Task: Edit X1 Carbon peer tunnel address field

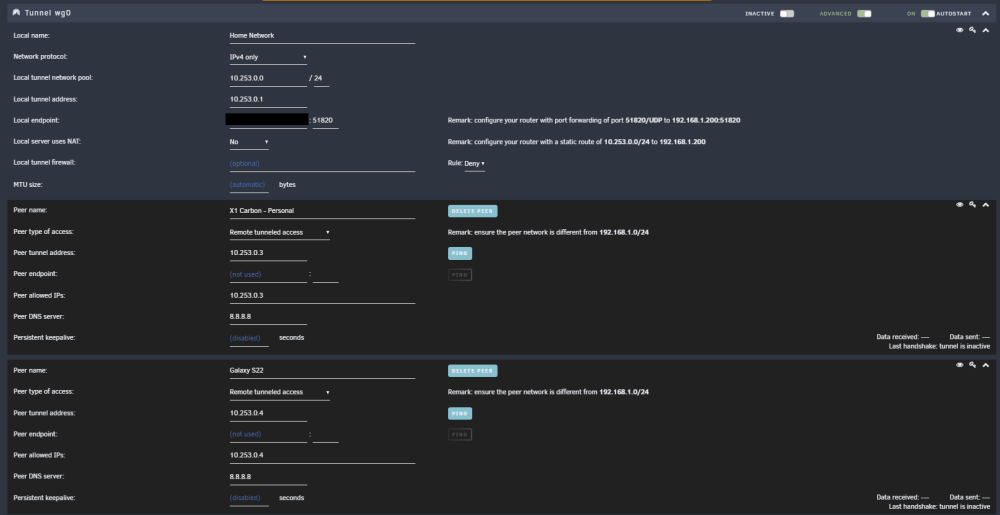Action: pos(268,254)
